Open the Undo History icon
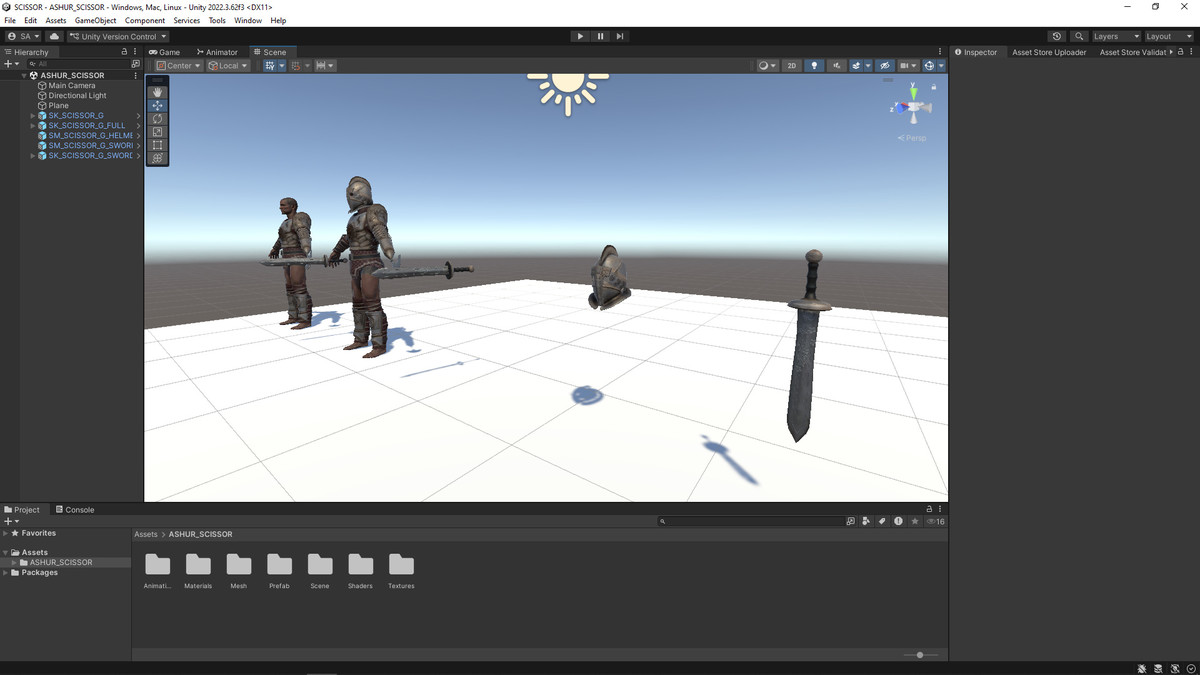The height and width of the screenshot is (675, 1200). 1057,36
